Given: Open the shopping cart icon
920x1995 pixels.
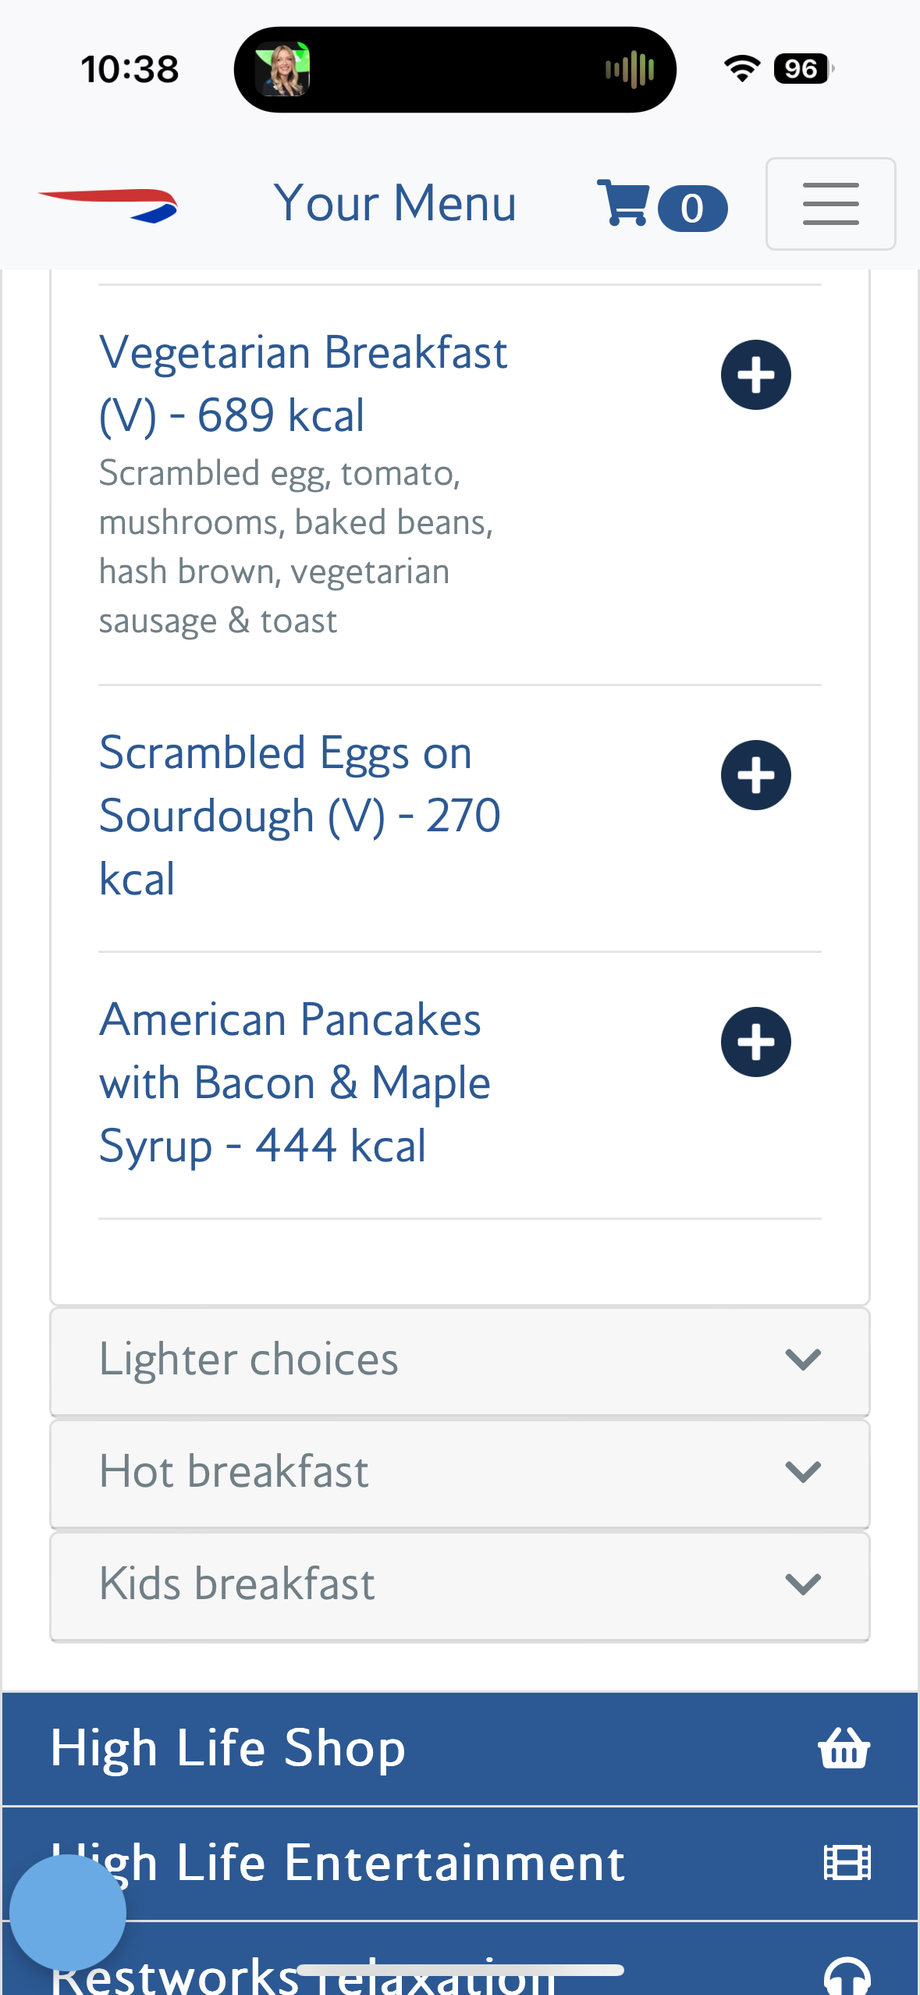Looking at the screenshot, I should point(623,204).
